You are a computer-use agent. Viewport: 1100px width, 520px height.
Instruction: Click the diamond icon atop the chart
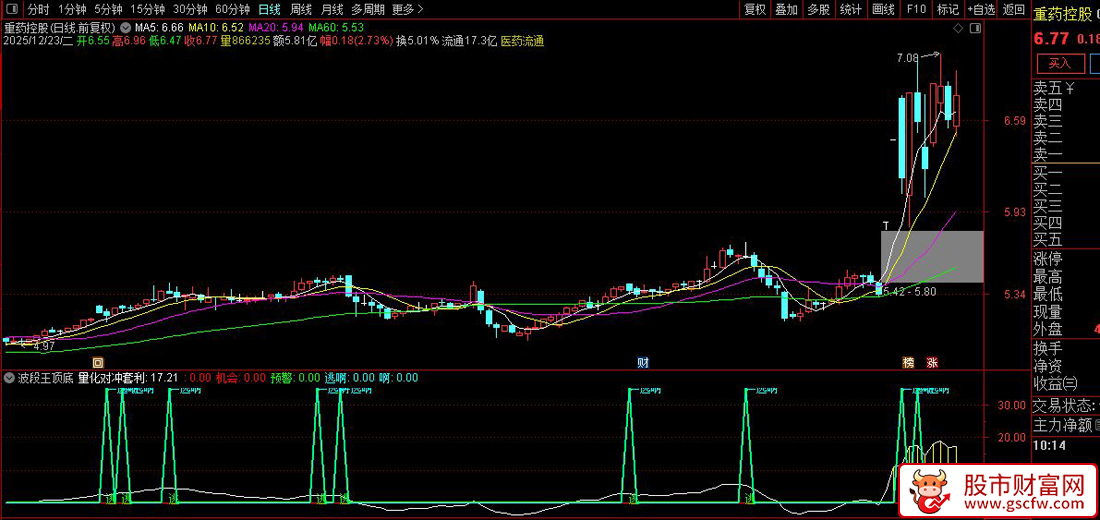tap(958, 28)
